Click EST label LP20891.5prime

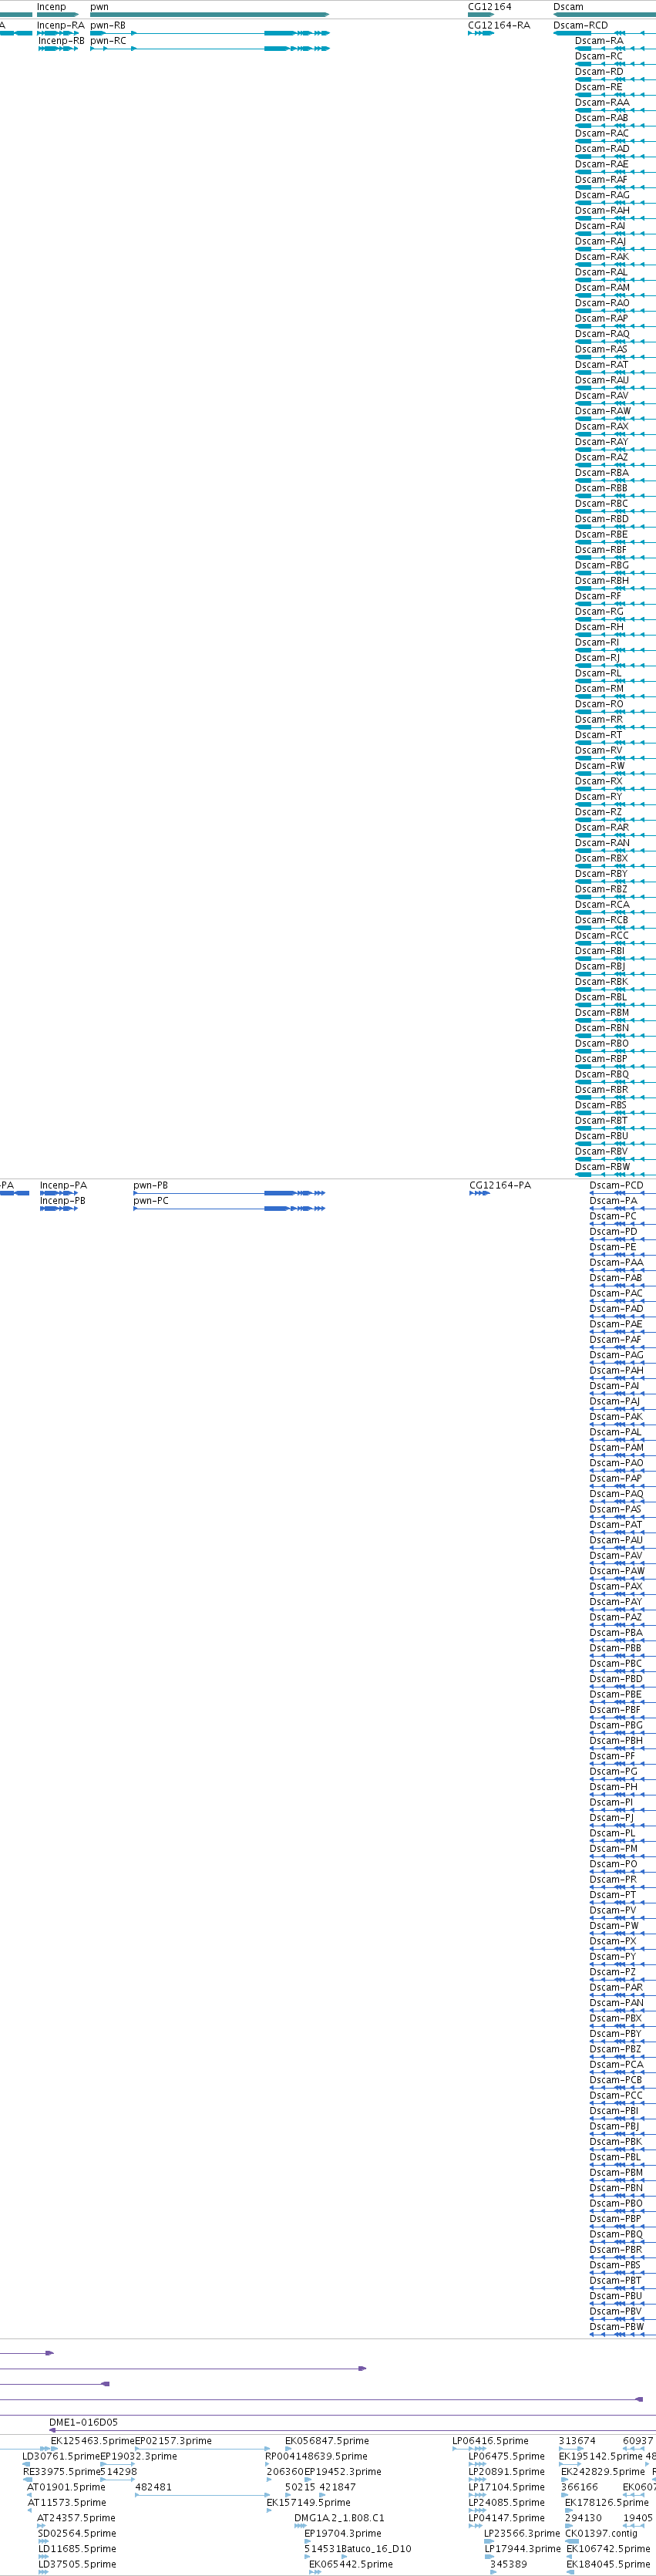click(x=507, y=2471)
